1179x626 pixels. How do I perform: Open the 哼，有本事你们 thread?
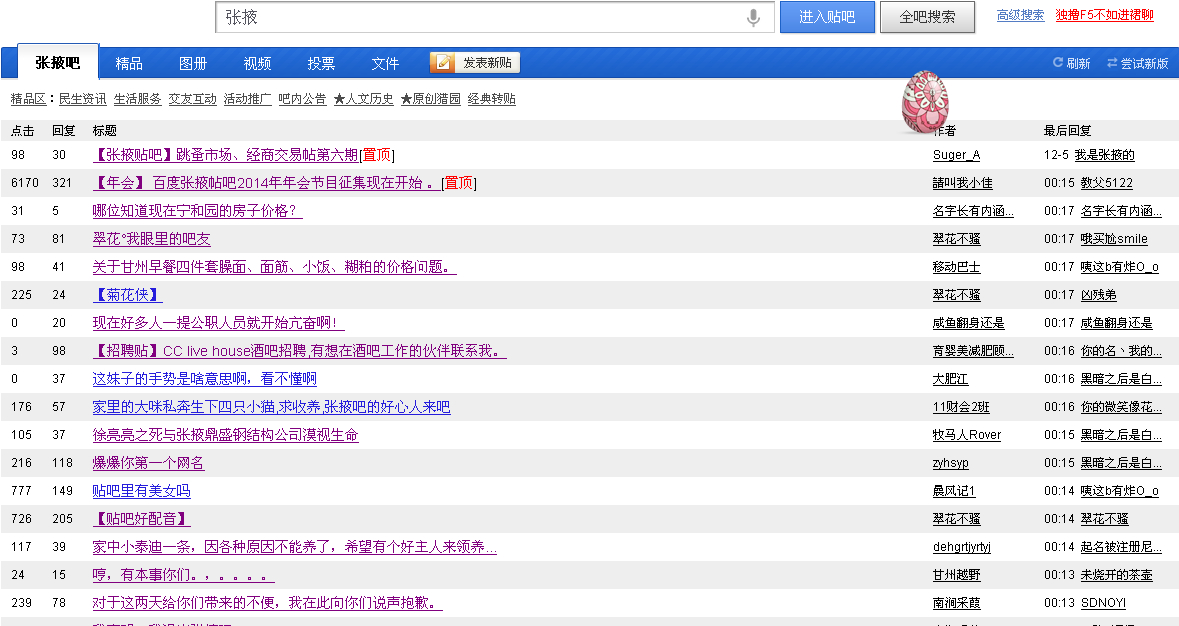(183, 575)
